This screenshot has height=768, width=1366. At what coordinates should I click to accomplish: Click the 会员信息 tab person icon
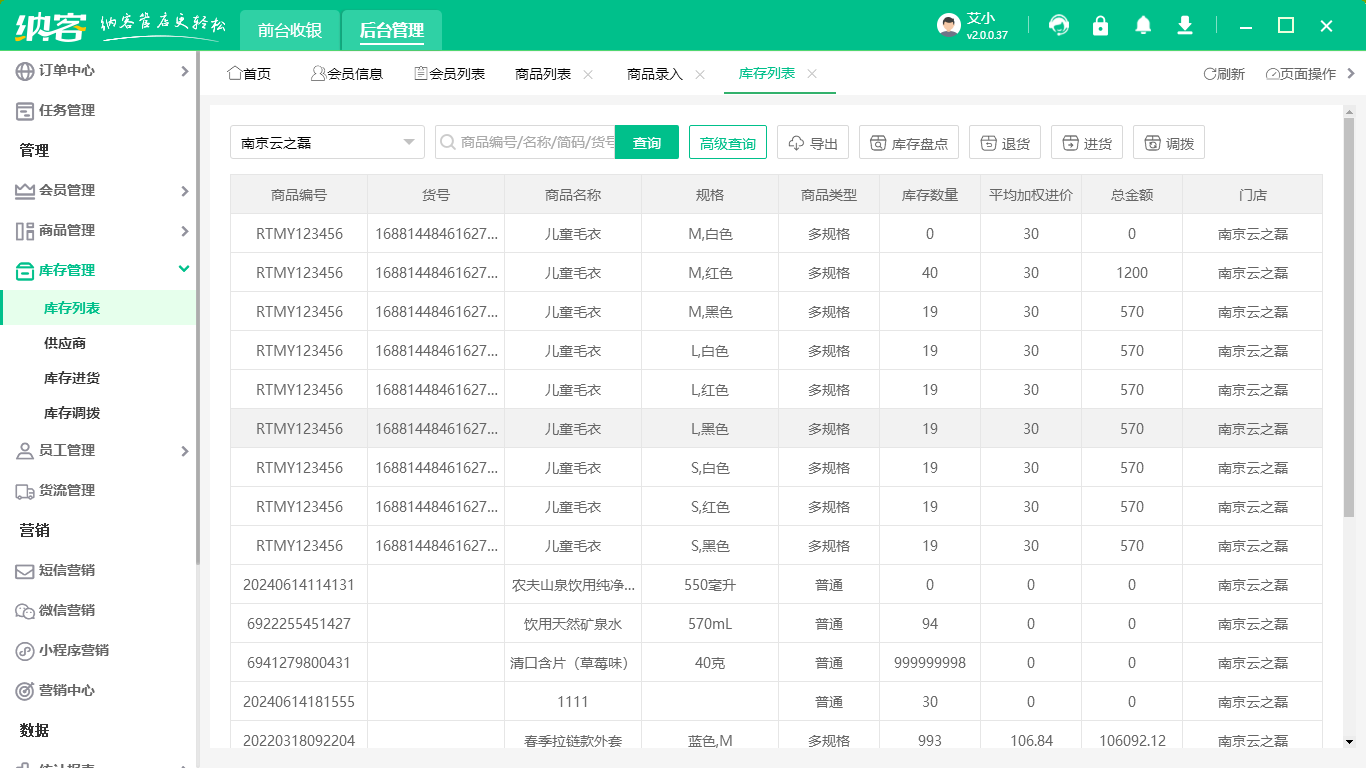click(318, 73)
